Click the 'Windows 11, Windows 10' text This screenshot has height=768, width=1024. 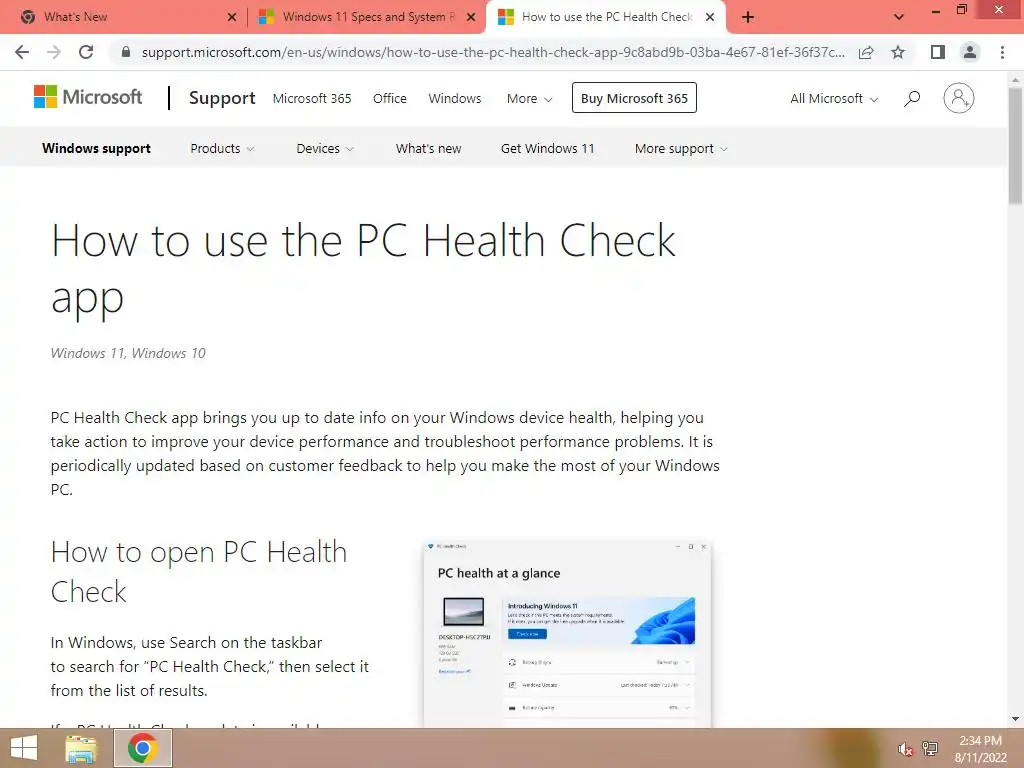coord(128,353)
